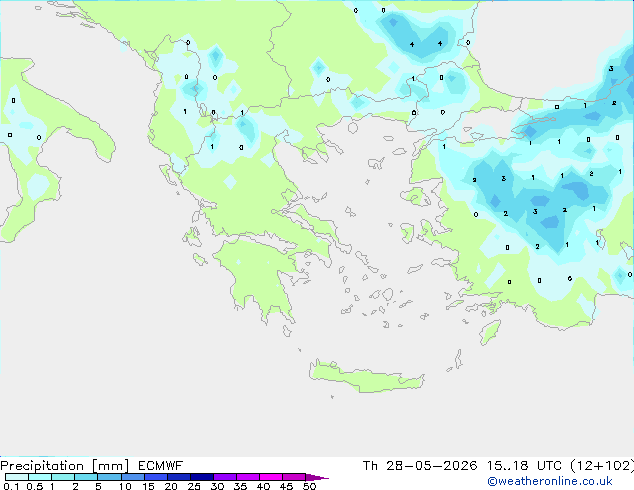Select the legend scale label '35'

[240, 486]
